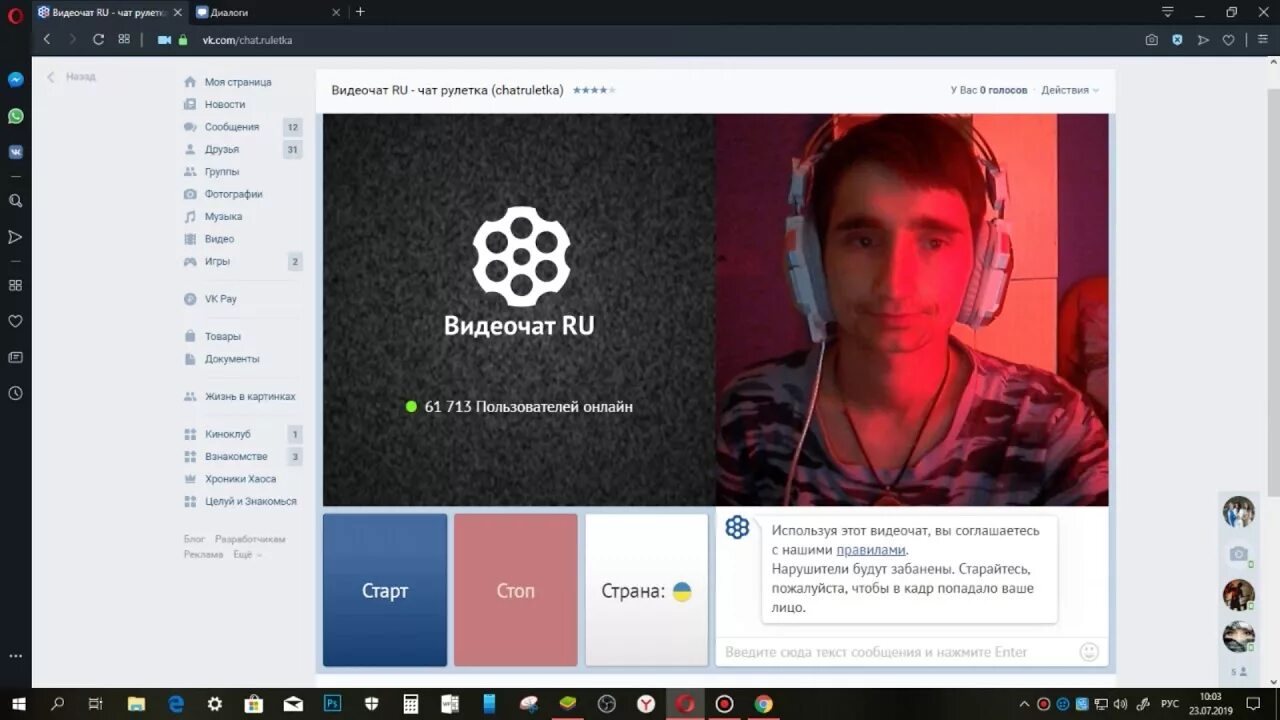This screenshot has height=720, width=1280.
Task: Open Группы section
Action: click(x=221, y=172)
